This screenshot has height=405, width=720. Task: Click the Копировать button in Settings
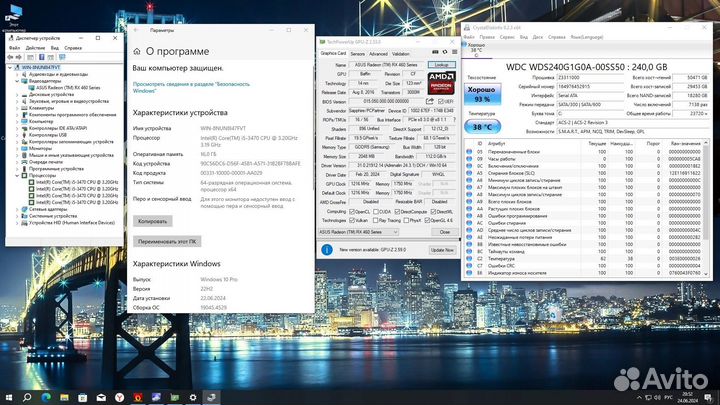click(152, 221)
